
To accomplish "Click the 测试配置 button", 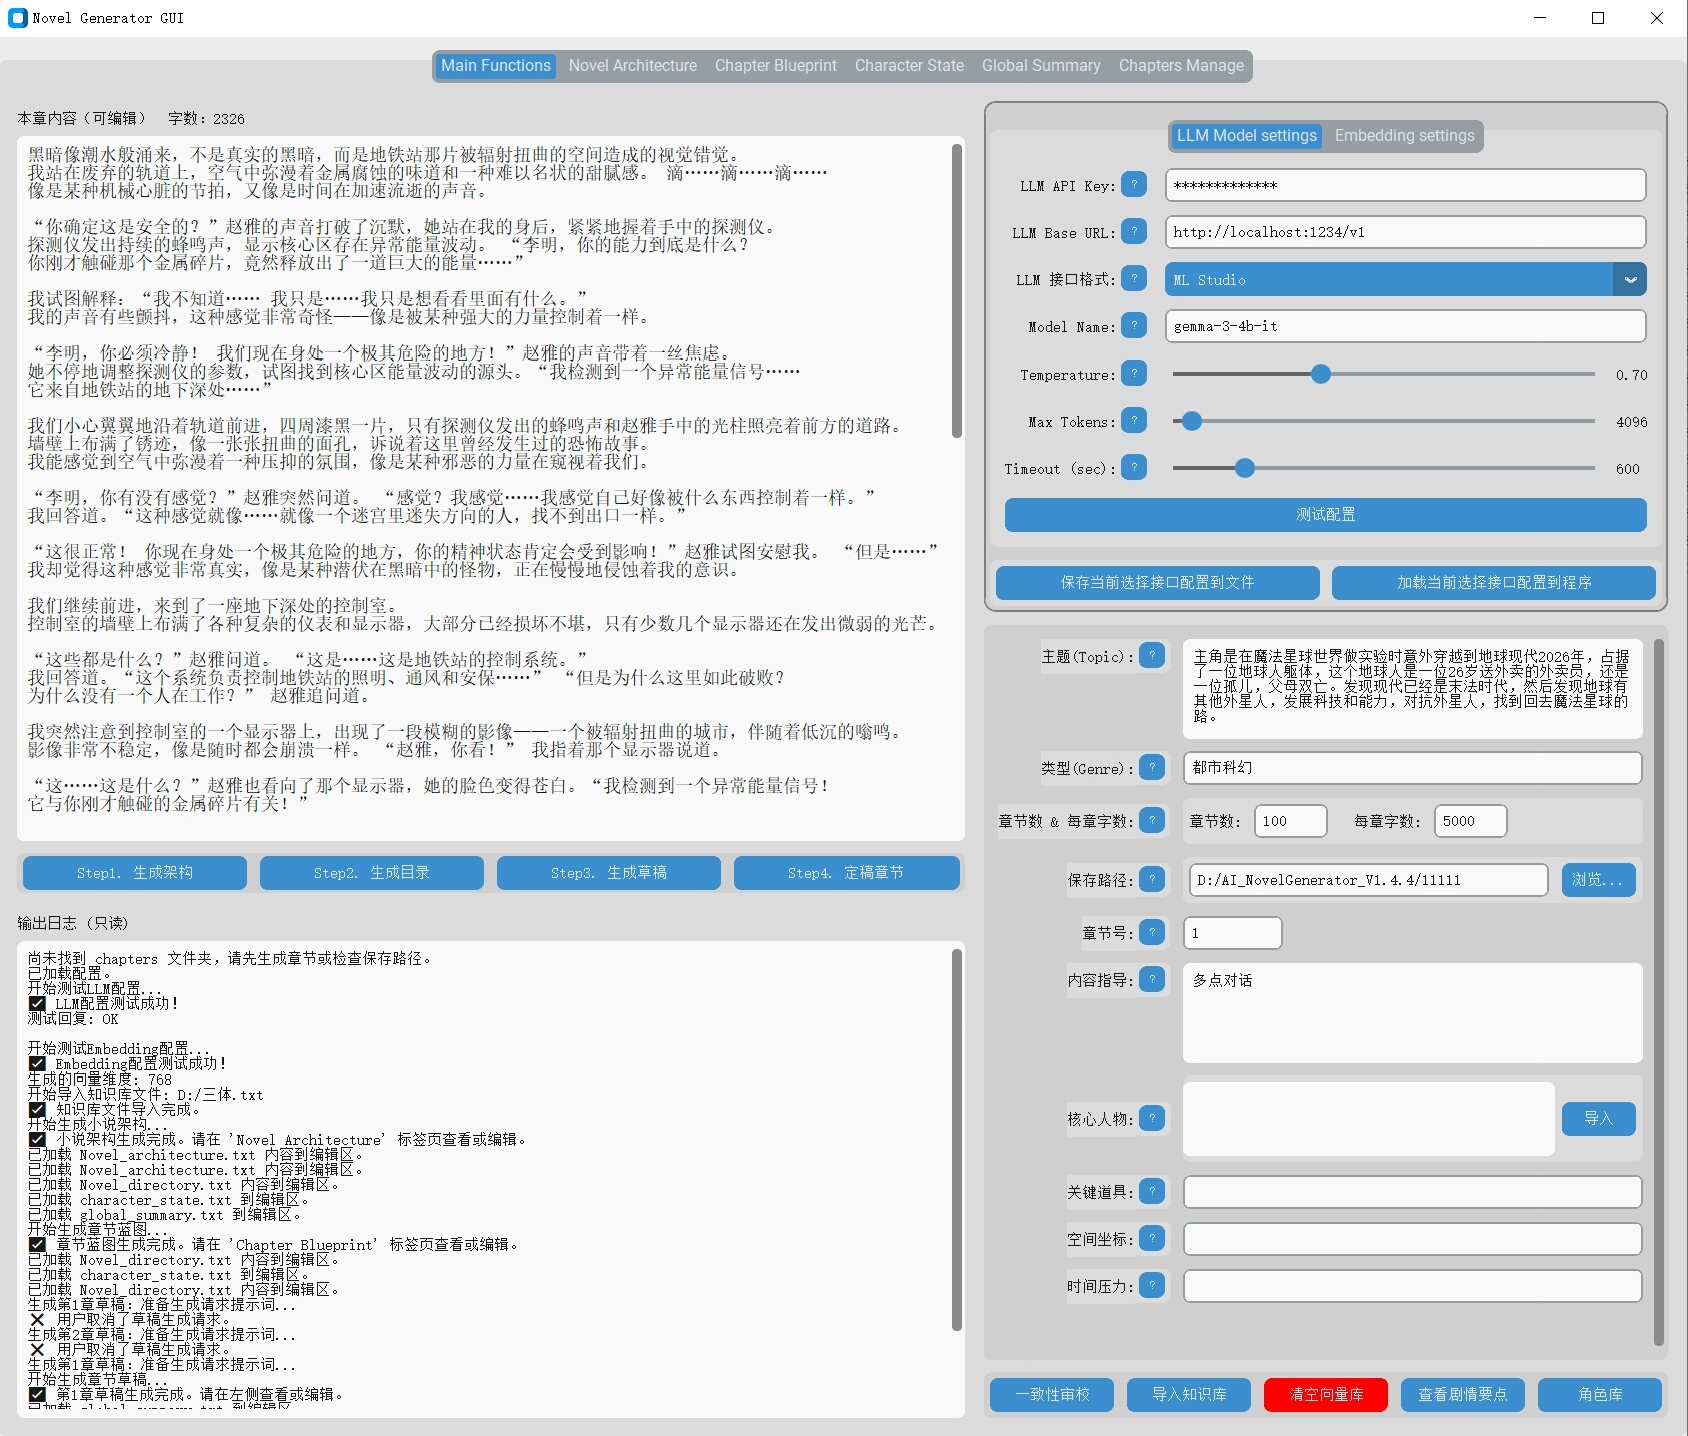I will [1325, 515].
